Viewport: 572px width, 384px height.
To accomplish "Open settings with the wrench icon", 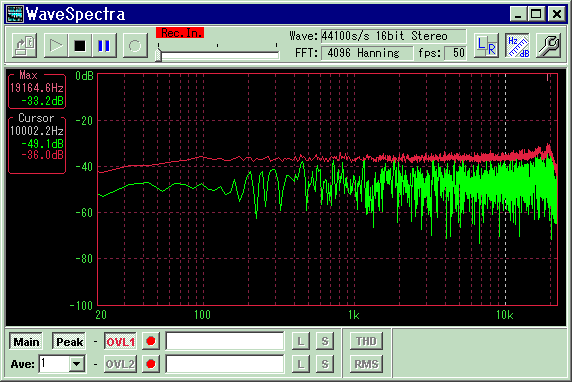I will (549, 46).
